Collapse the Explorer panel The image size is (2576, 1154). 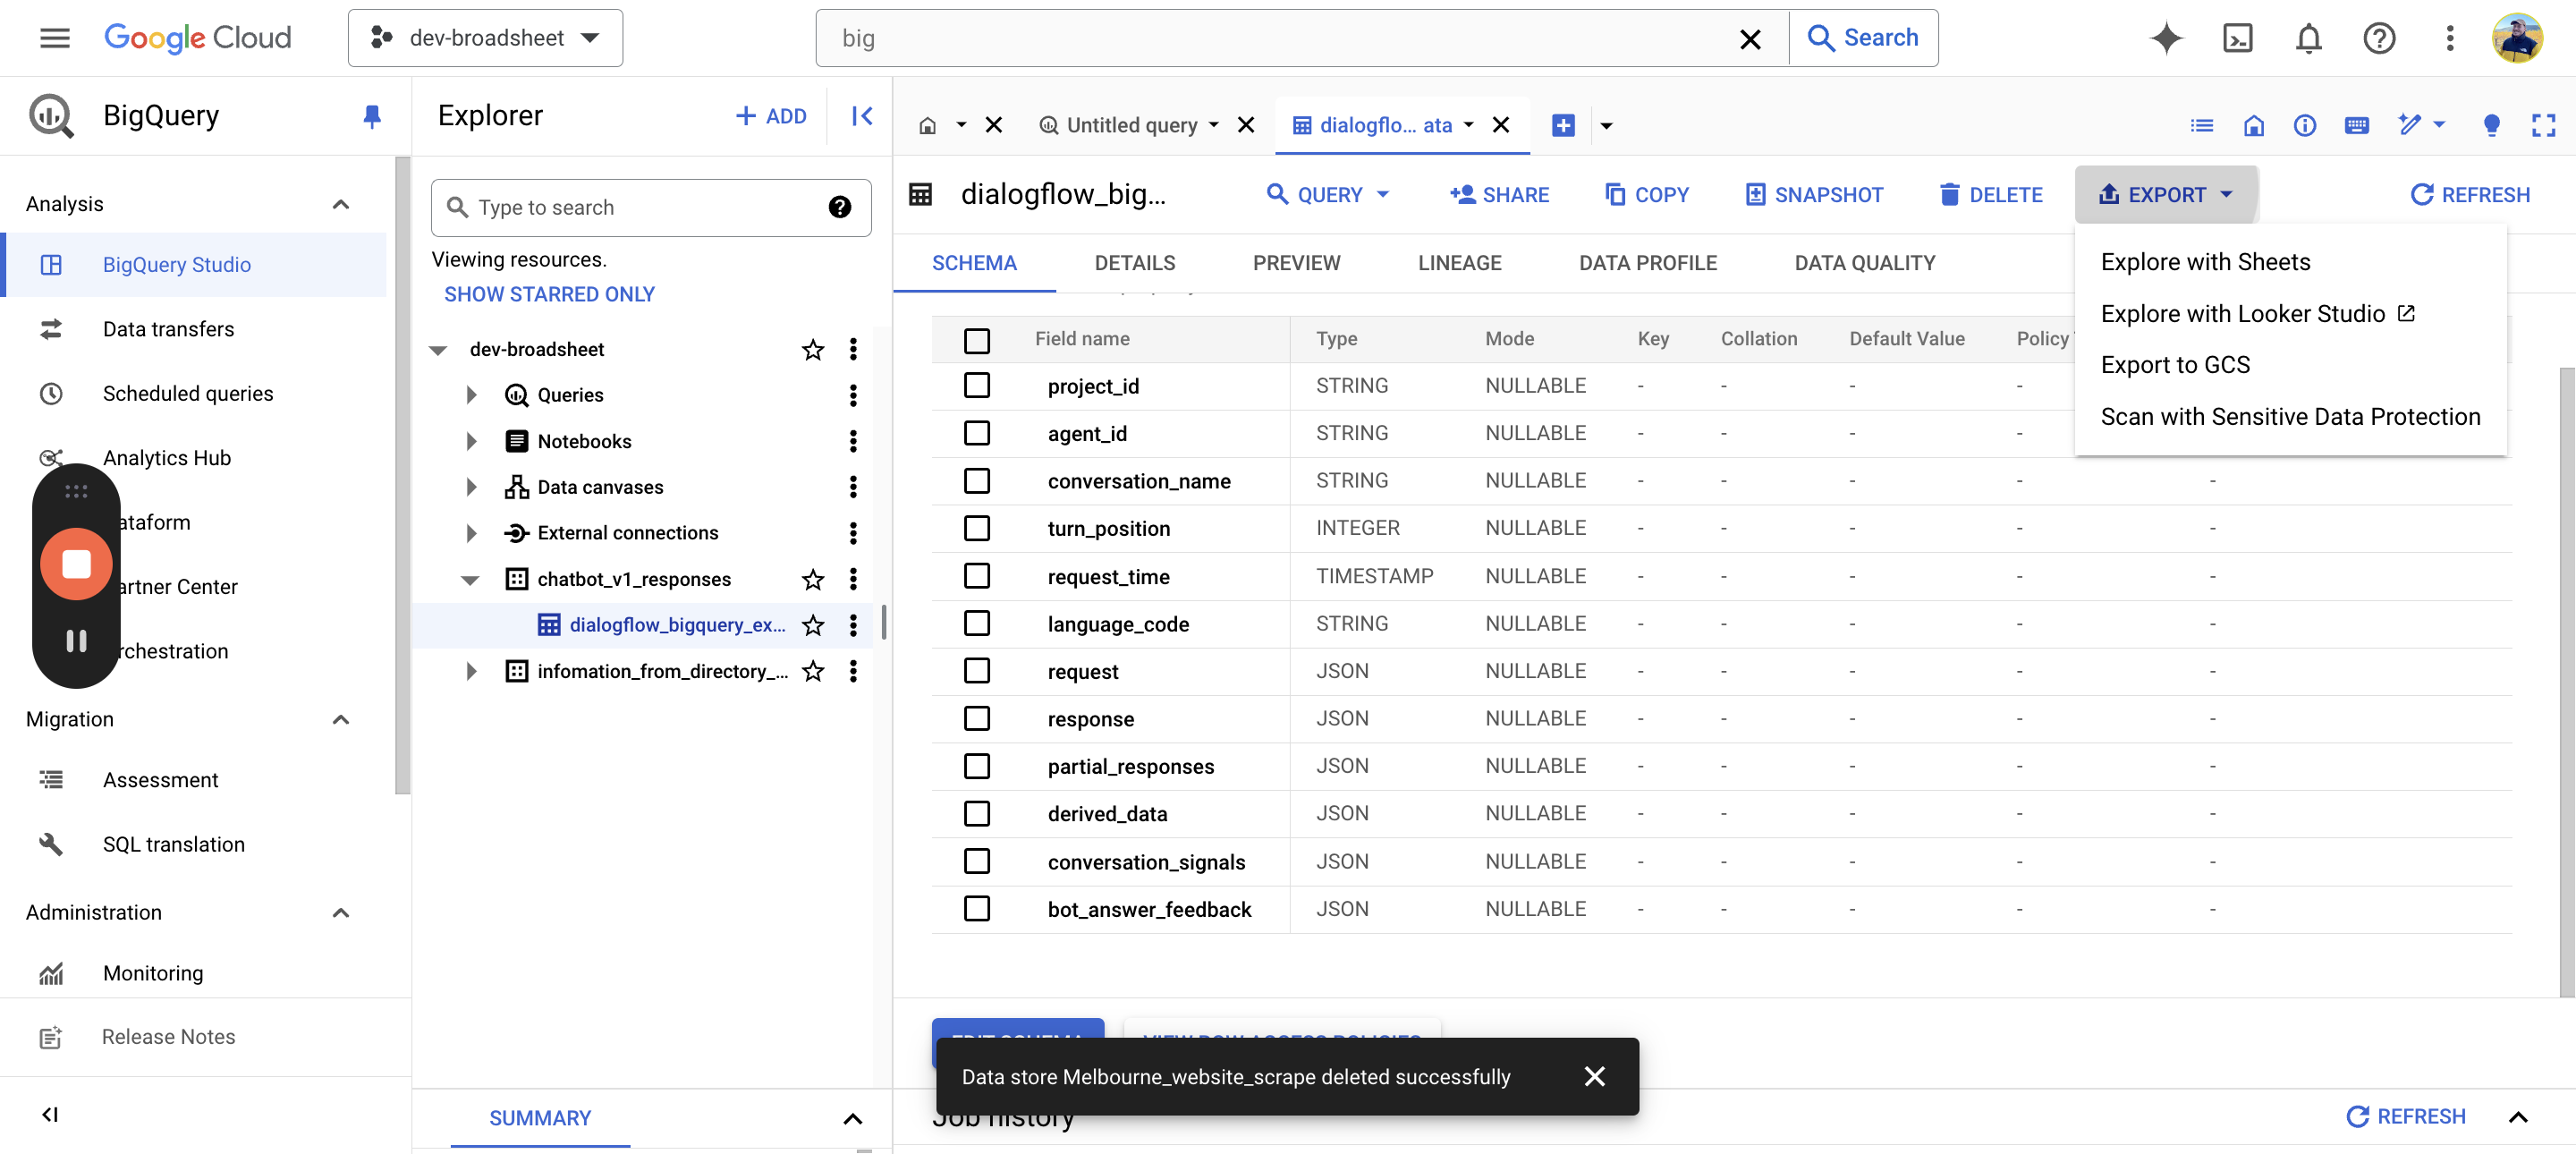coord(862,116)
